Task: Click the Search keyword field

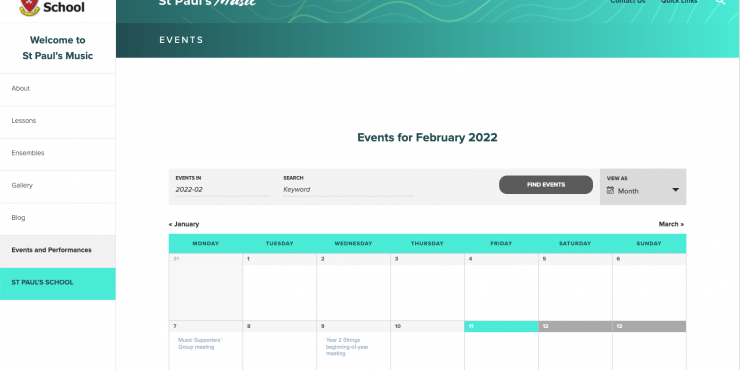Action: 348,190
